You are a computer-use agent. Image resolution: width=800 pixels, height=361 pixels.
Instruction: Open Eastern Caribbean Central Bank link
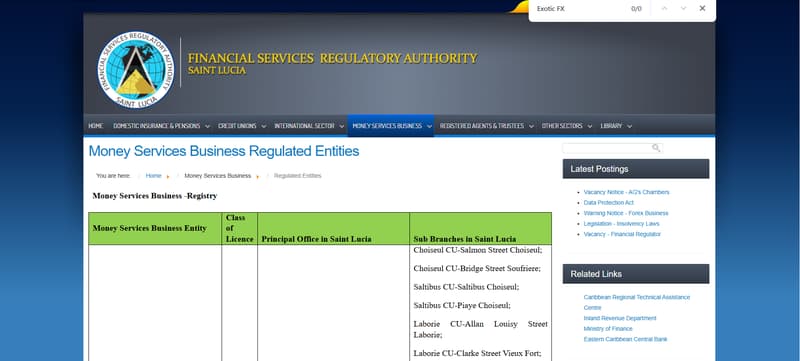pos(626,339)
